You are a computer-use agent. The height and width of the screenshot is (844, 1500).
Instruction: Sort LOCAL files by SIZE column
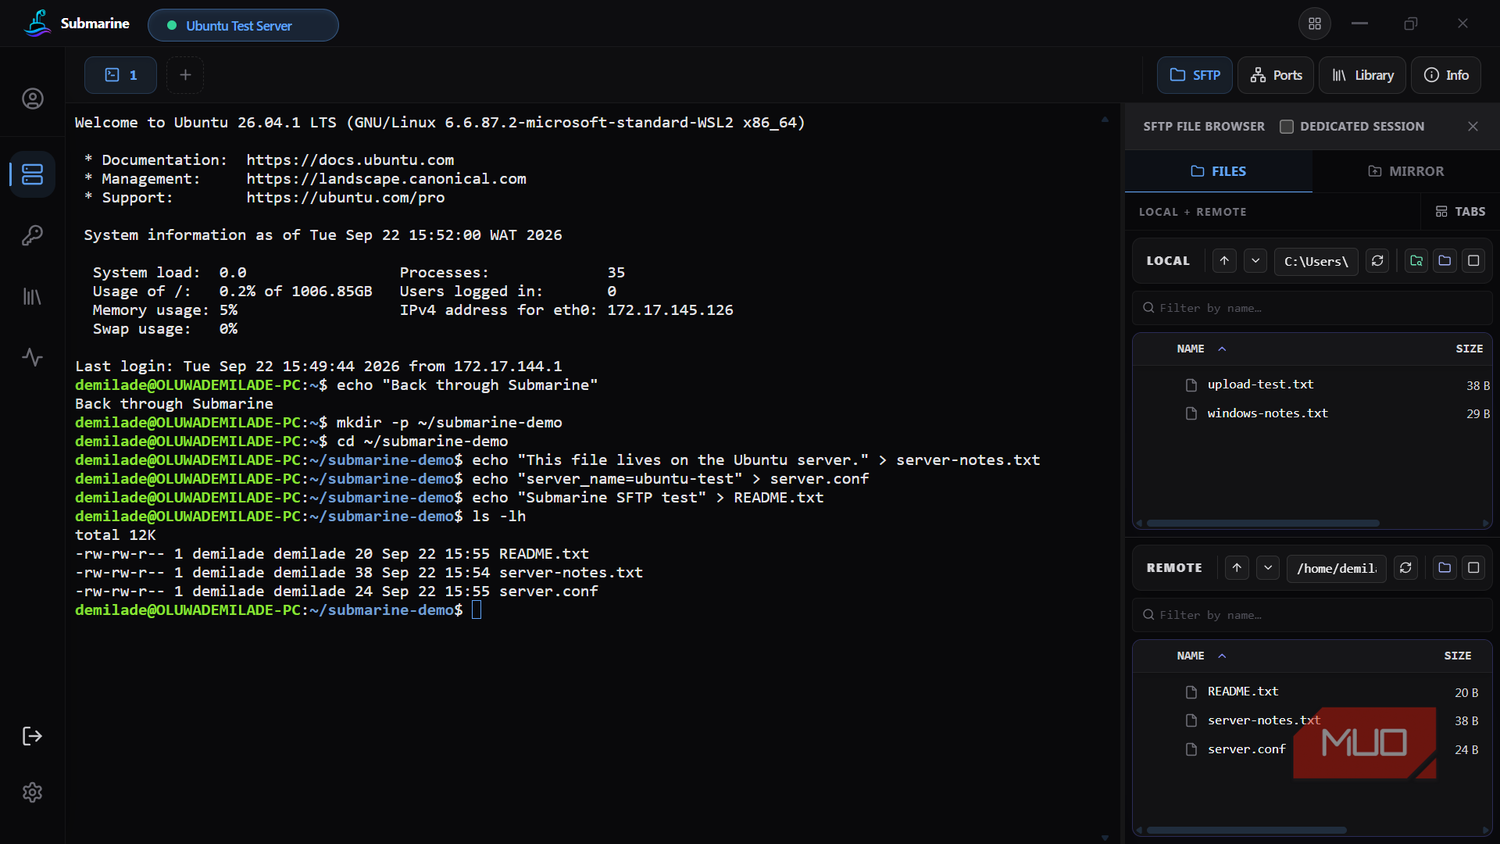tap(1469, 349)
